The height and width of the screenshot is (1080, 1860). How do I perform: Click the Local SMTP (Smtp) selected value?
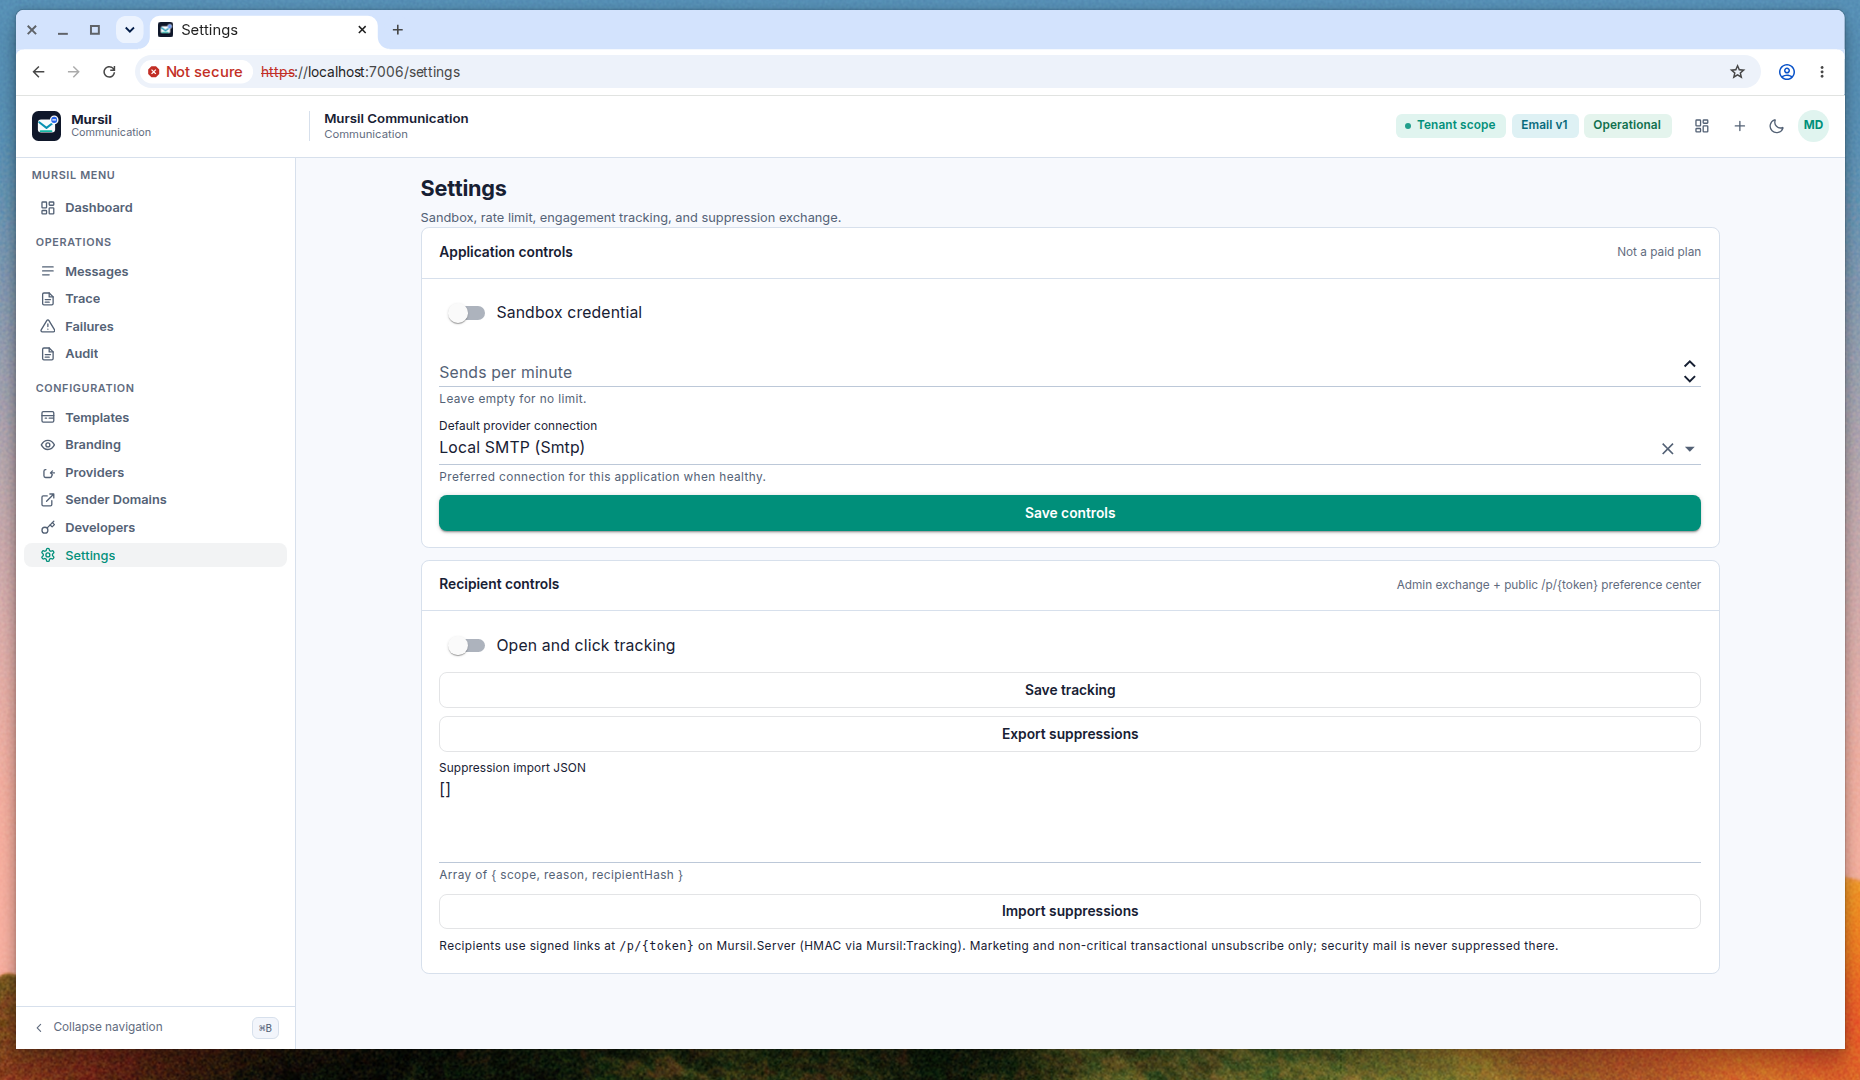(512, 448)
